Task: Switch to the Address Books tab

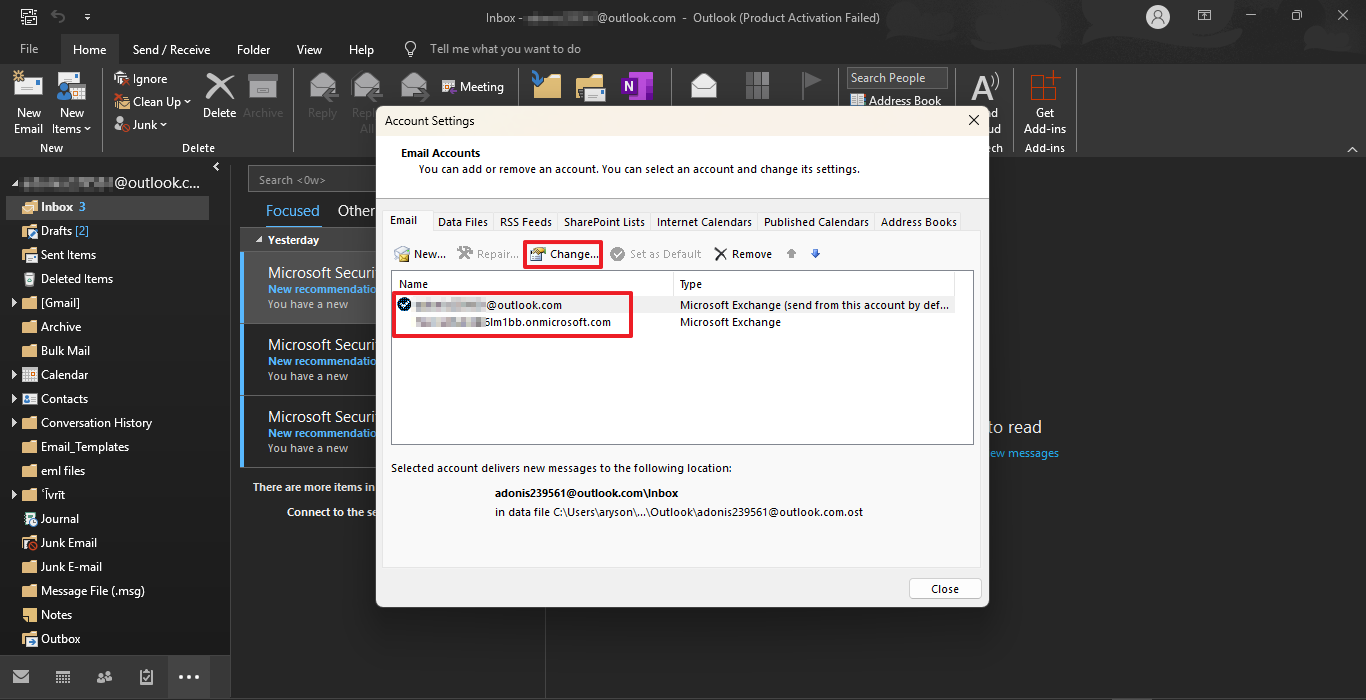Action: coord(919,222)
